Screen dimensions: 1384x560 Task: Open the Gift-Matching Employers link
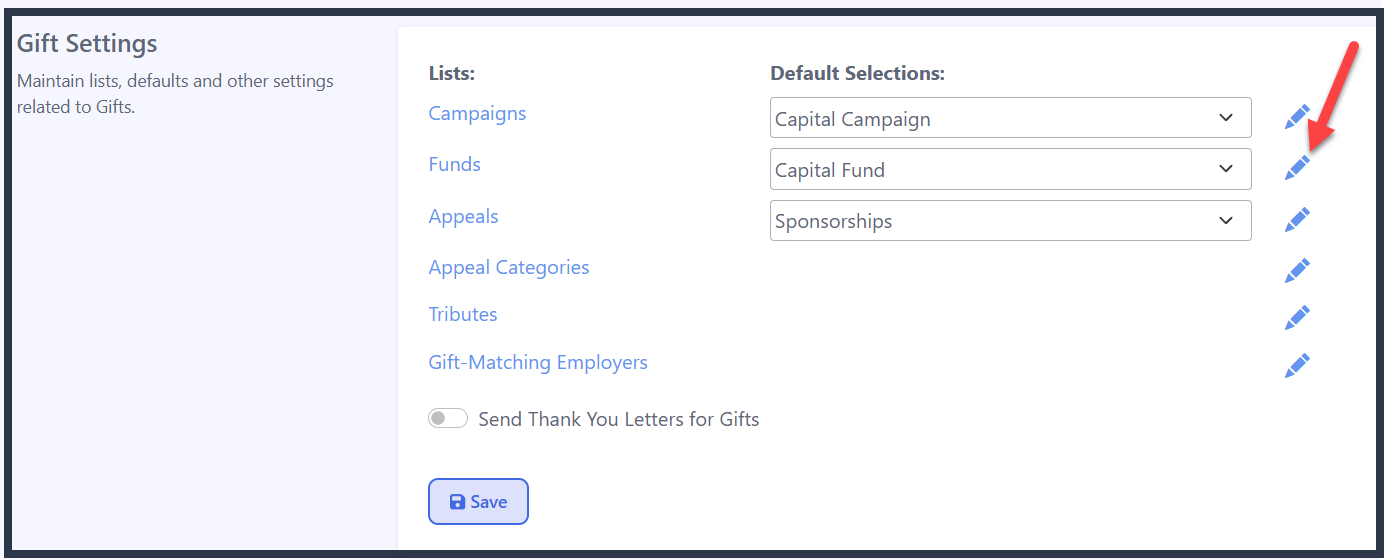point(538,362)
